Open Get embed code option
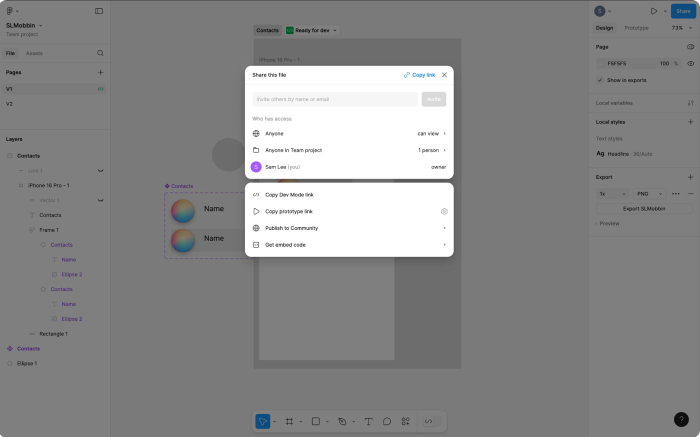The width and height of the screenshot is (700, 437). pos(349,245)
